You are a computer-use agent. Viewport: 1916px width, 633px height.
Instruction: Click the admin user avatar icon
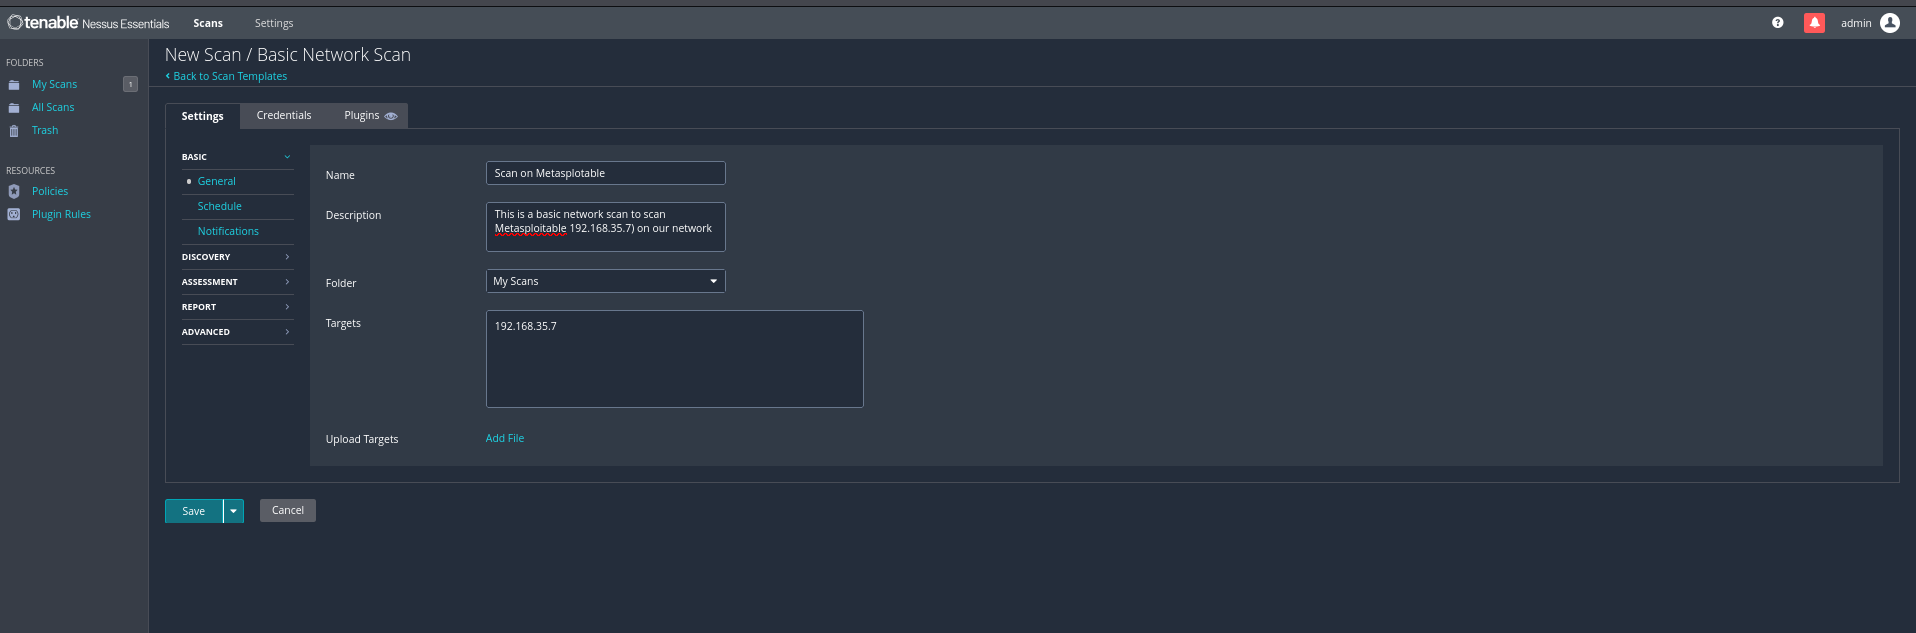[1889, 23]
